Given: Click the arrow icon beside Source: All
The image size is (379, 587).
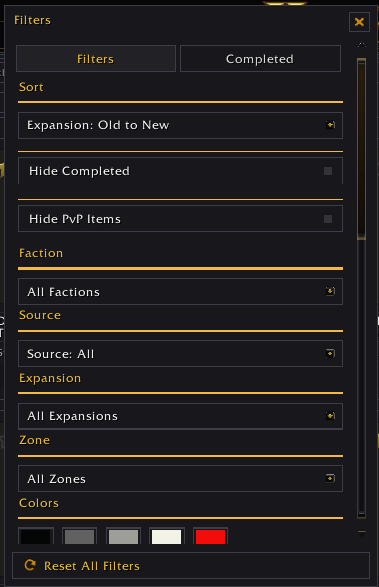Looking at the screenshot, I should (x=330, y=353).
